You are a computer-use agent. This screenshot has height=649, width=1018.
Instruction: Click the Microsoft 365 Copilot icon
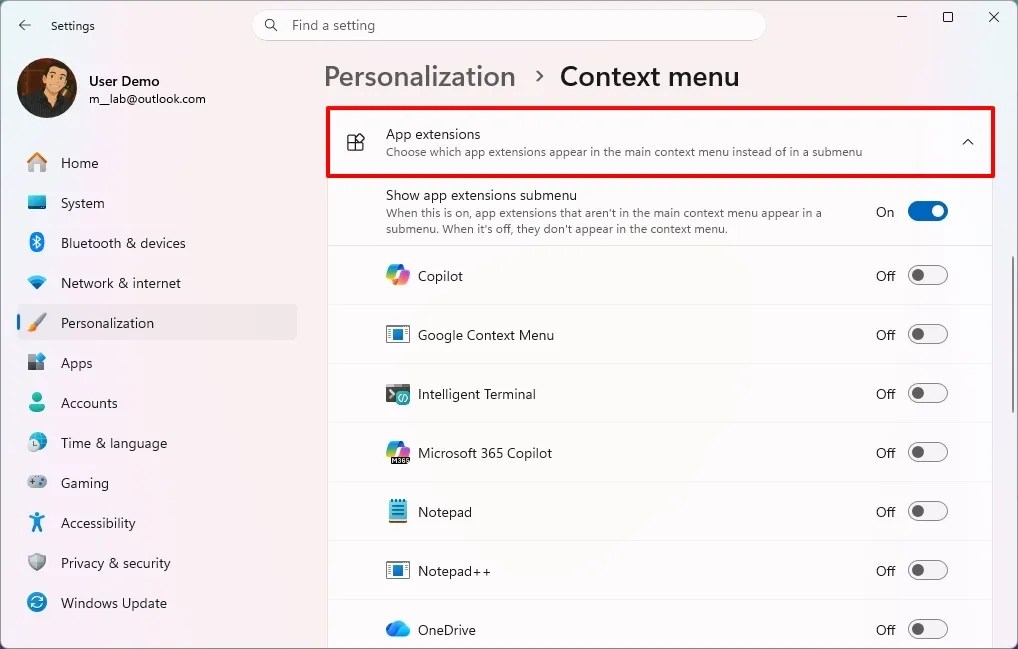coord(397,452)
